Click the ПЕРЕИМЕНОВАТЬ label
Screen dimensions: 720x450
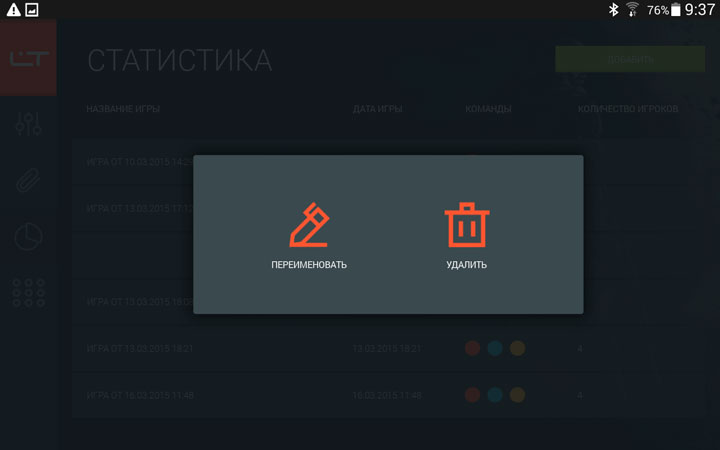[308, 265]
